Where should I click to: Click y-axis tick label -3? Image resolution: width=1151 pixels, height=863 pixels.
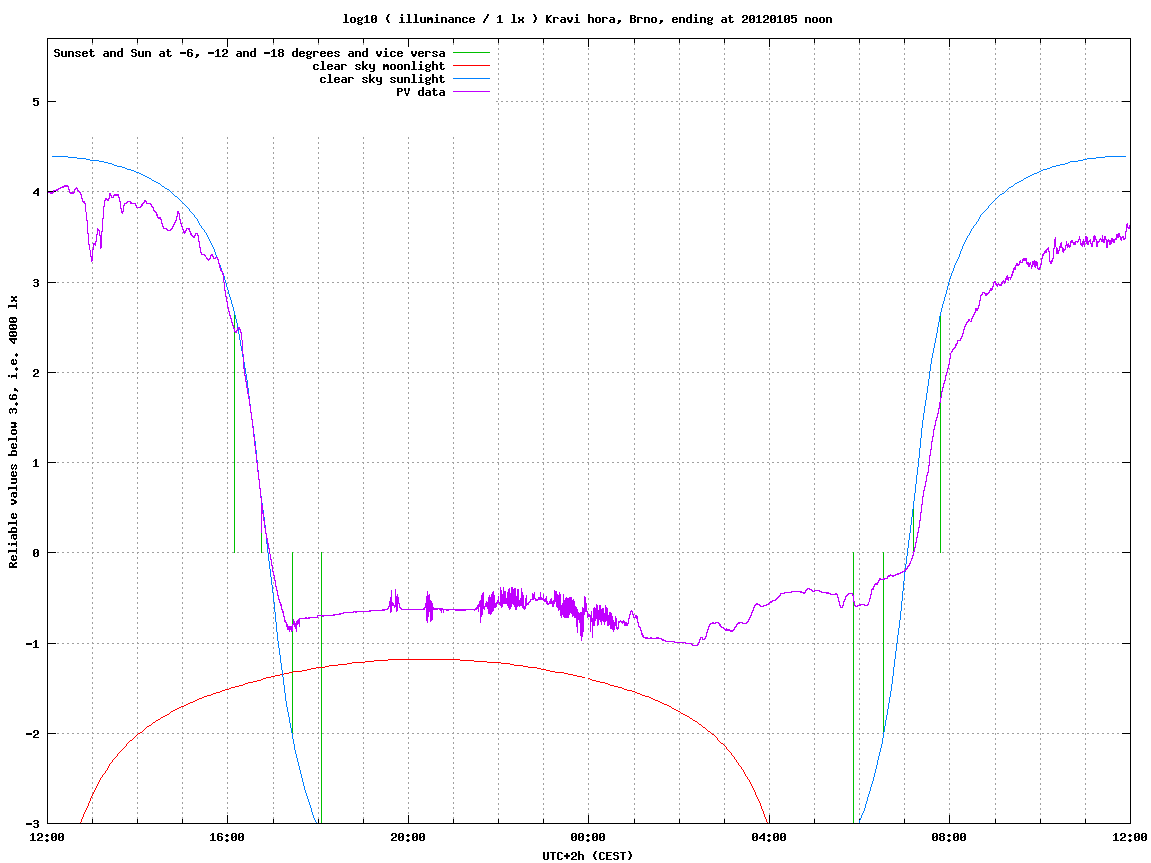coord(32,824)
